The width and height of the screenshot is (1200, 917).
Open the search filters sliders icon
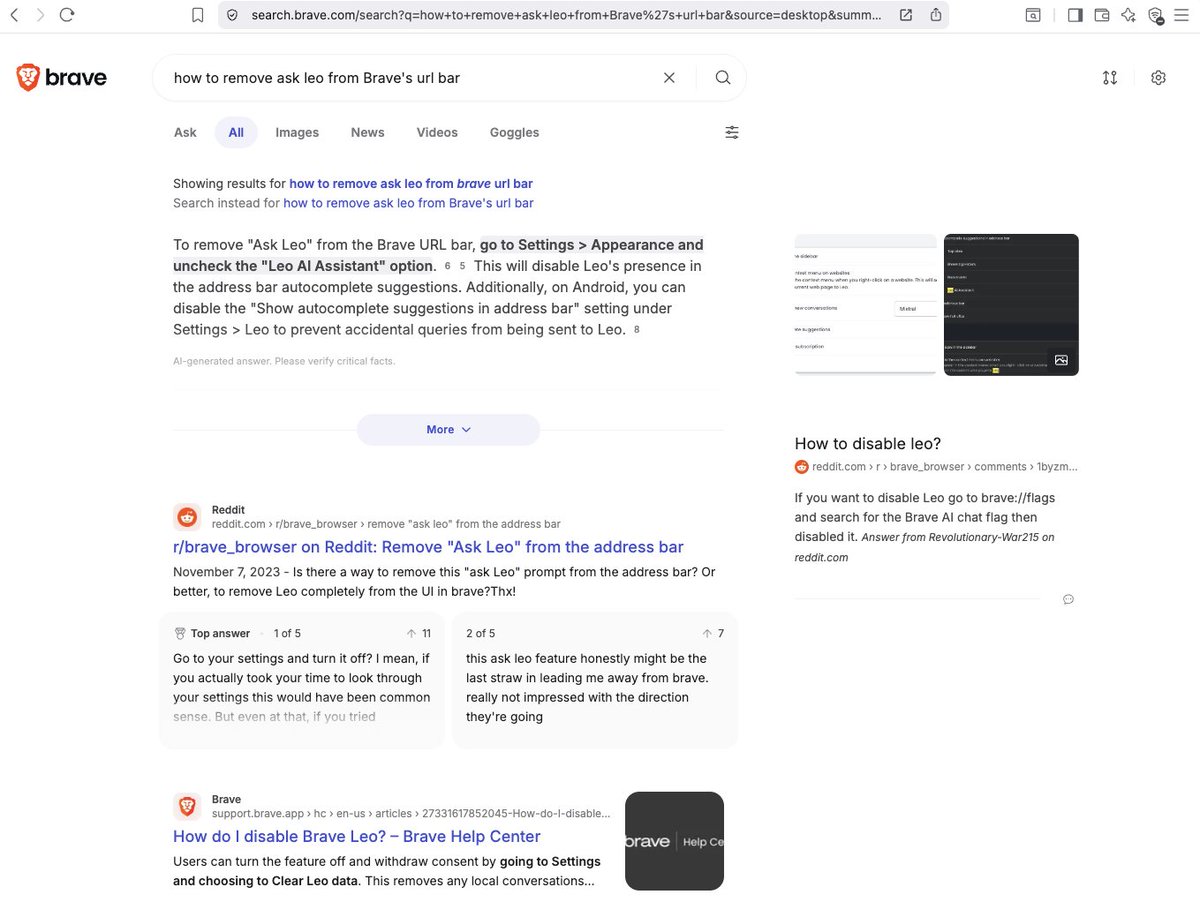pos(732,132)
